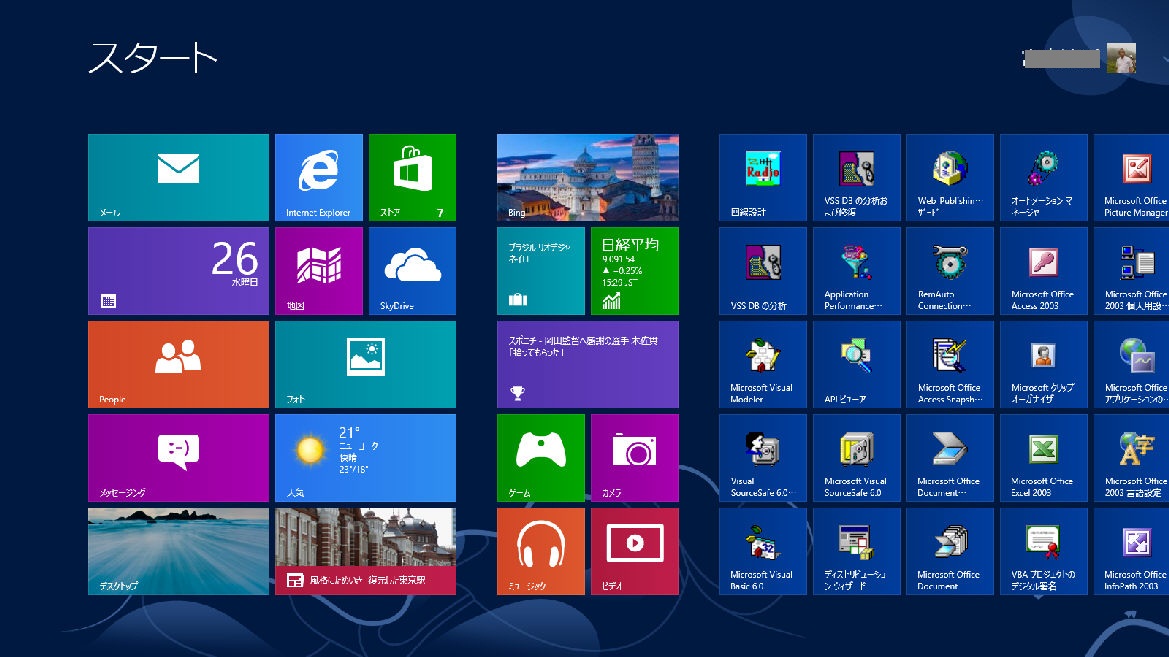Viewport: 1169px width, 657px height.
Task: Open the Microsoft クリップ オーガナイザ tile
Action: click(x=1044, y=365)
